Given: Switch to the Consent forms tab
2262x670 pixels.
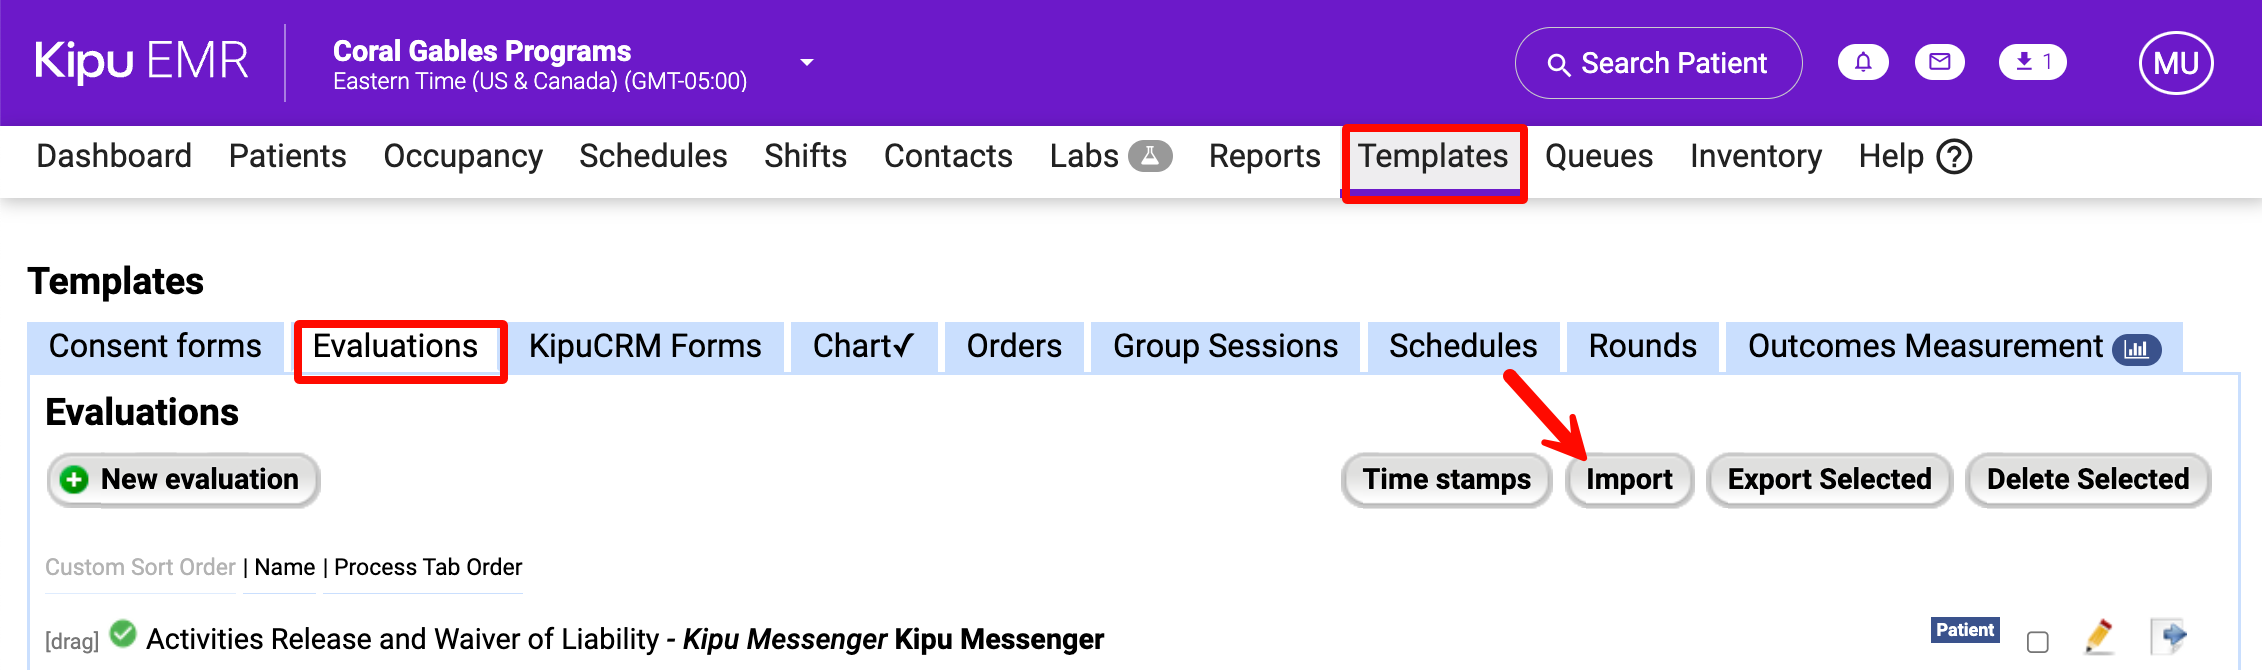Looking at the screenshot, I should coord(155,347).
